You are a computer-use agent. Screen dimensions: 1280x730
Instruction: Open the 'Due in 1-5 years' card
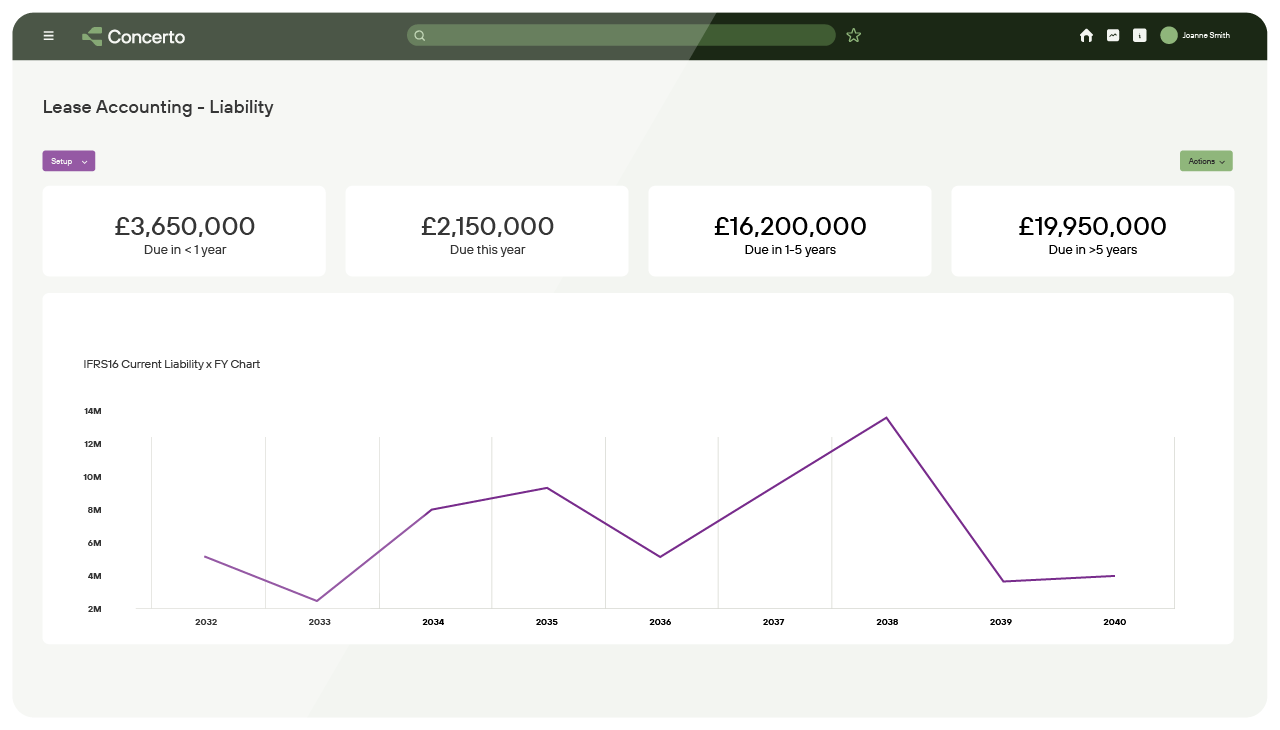click(x=790, y=231)
